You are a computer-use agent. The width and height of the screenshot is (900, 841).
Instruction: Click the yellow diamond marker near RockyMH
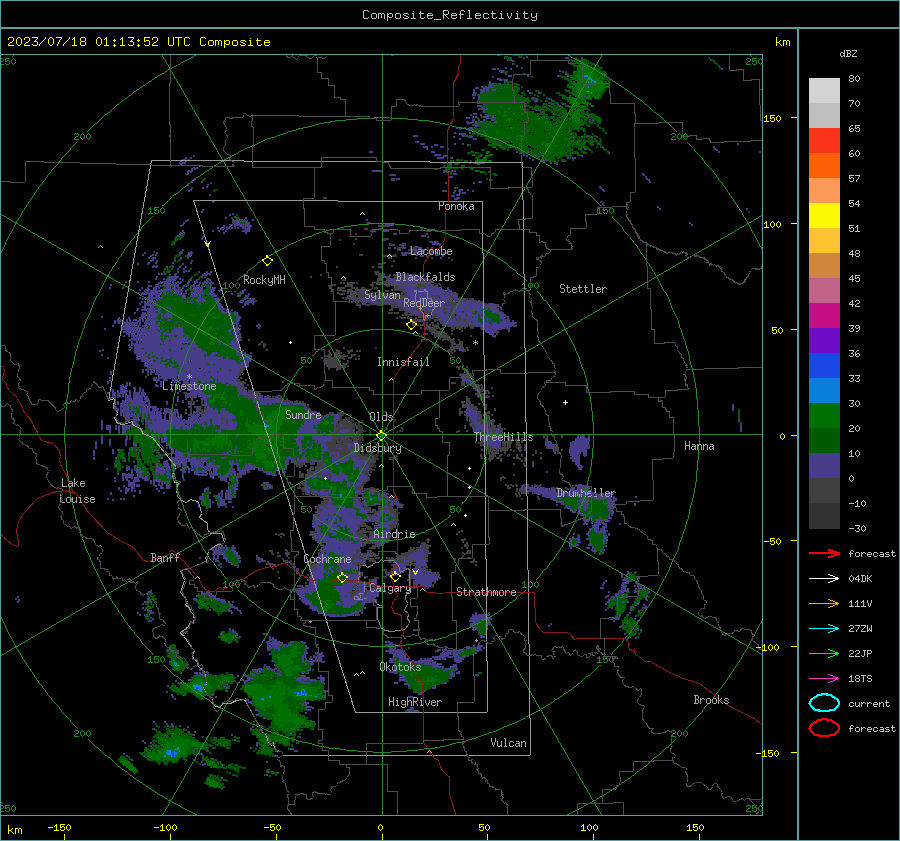(x=267, y=261)
